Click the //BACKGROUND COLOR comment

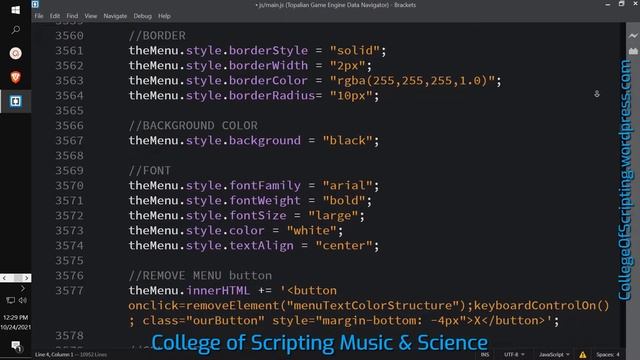click(193, 125)
